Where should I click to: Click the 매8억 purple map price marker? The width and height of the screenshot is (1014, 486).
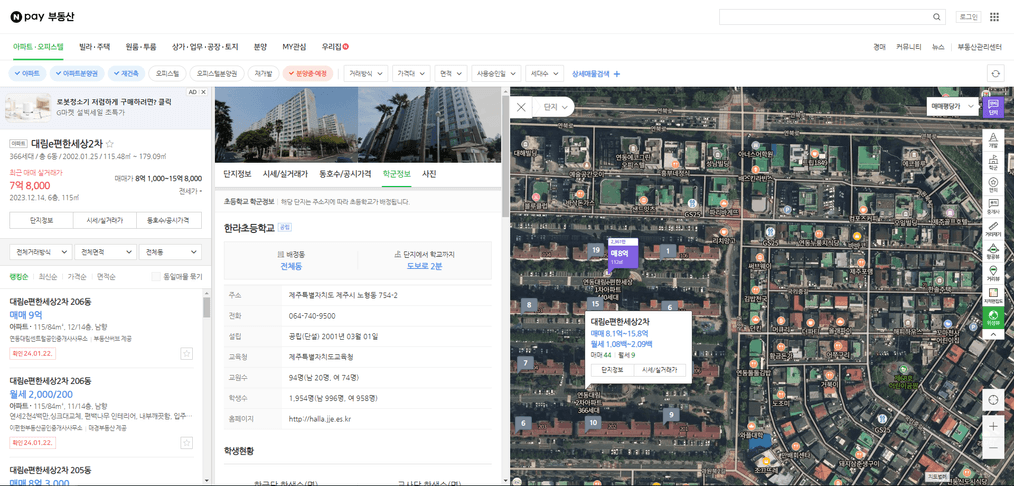(623, 253)
